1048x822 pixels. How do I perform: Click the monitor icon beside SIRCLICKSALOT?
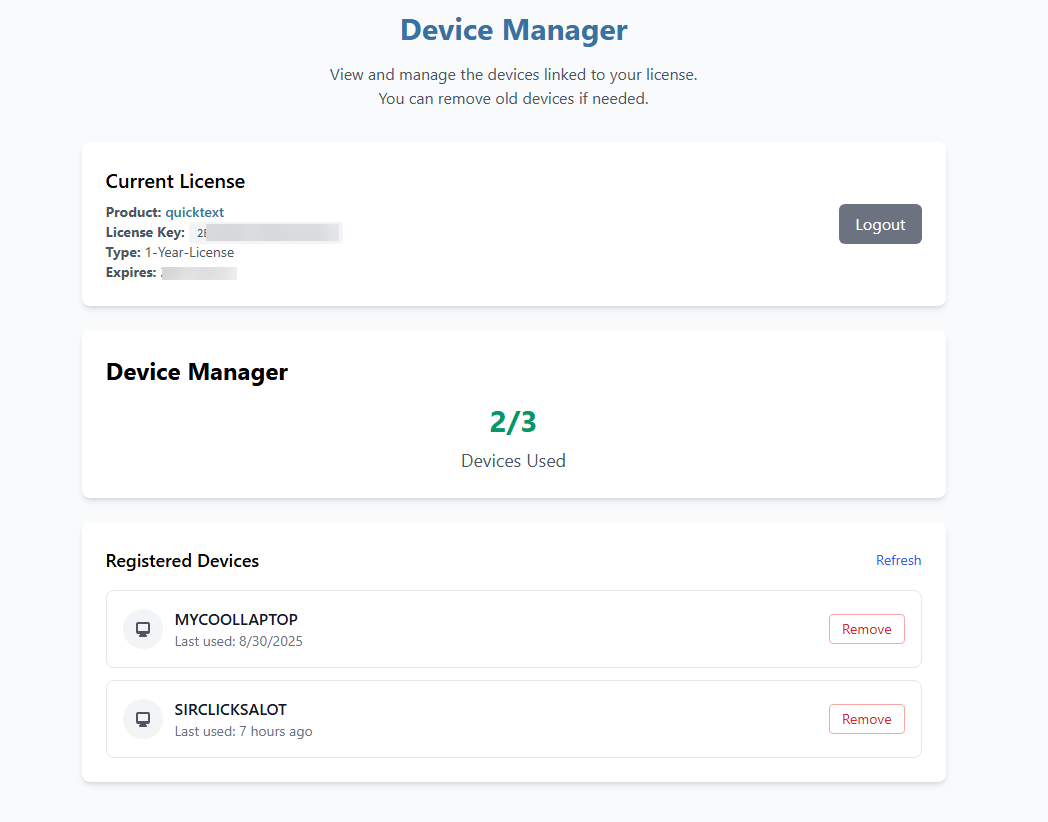(x=143, y=719)
